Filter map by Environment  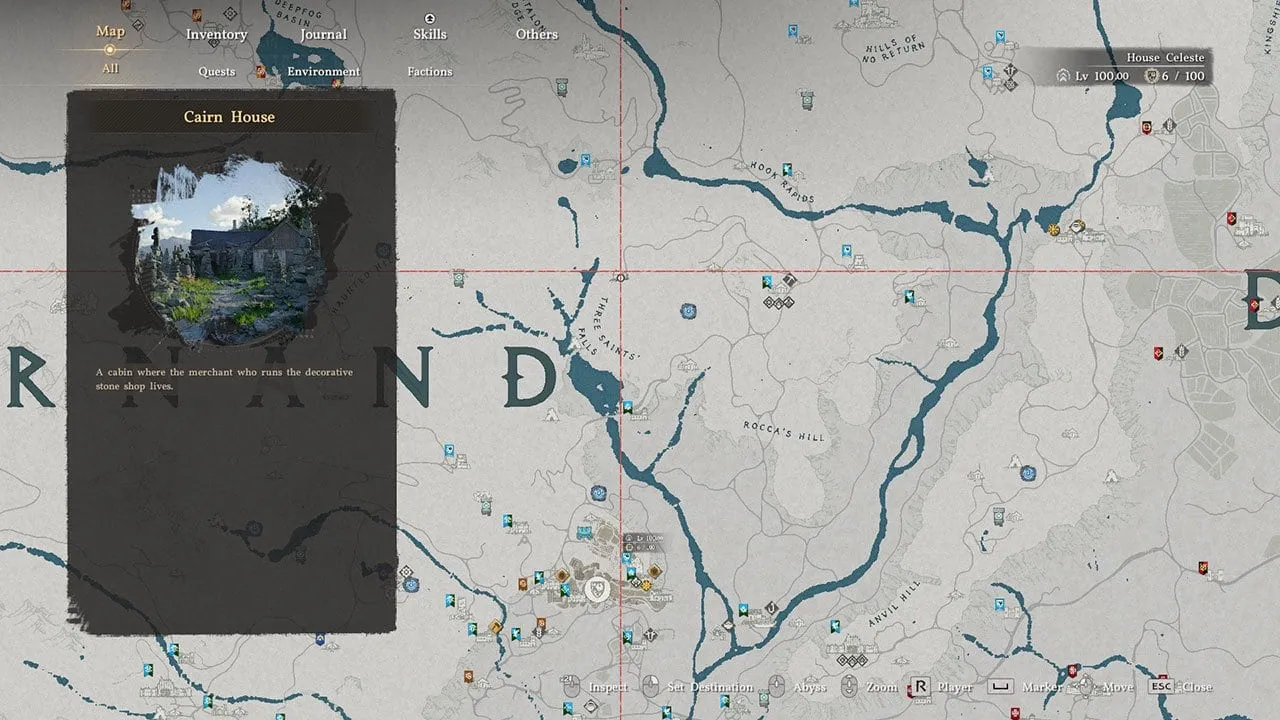323,71
